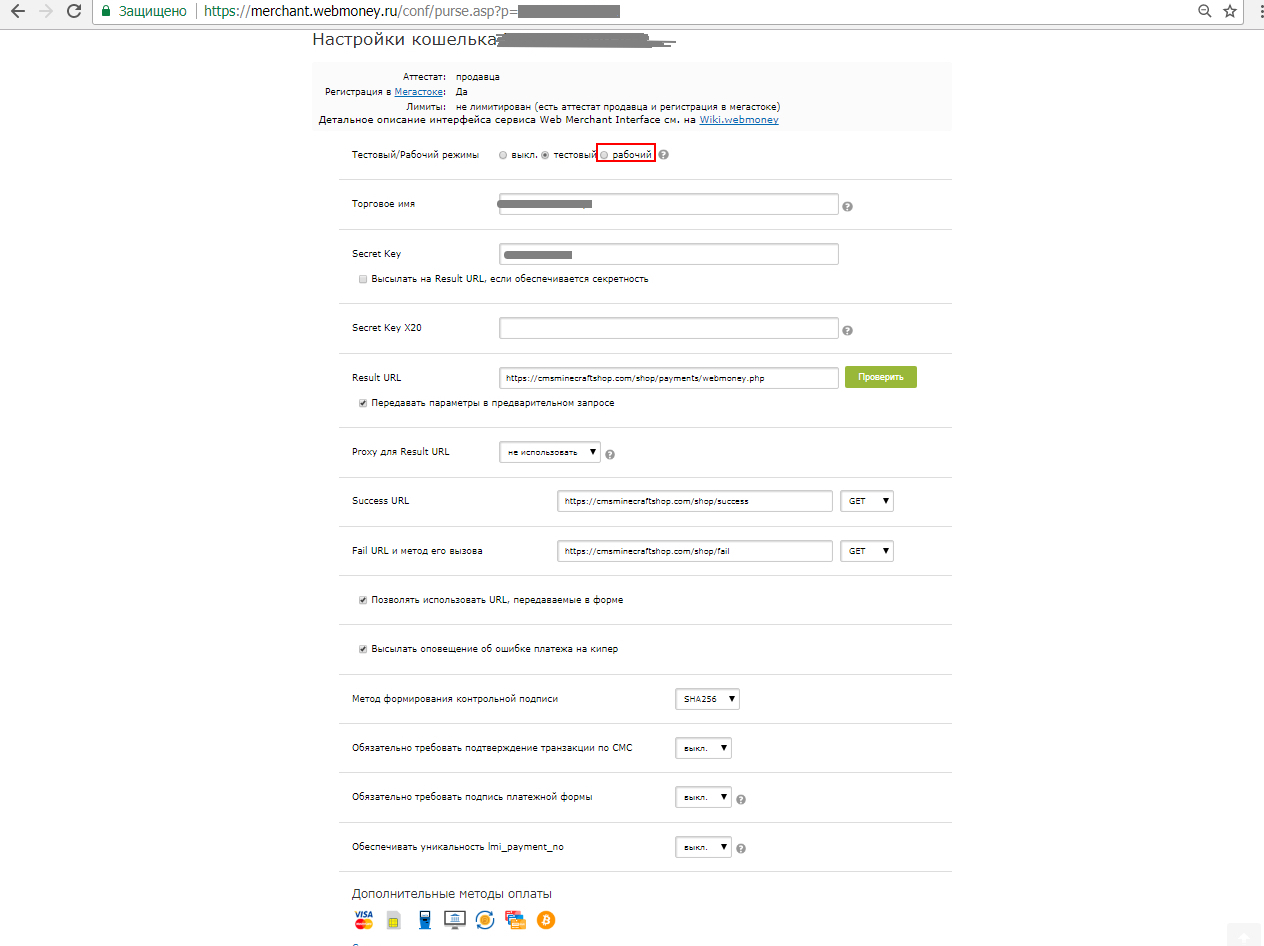
Task: Open the 'Proxy для Result URL' dropdown
Action: point(550,452)
